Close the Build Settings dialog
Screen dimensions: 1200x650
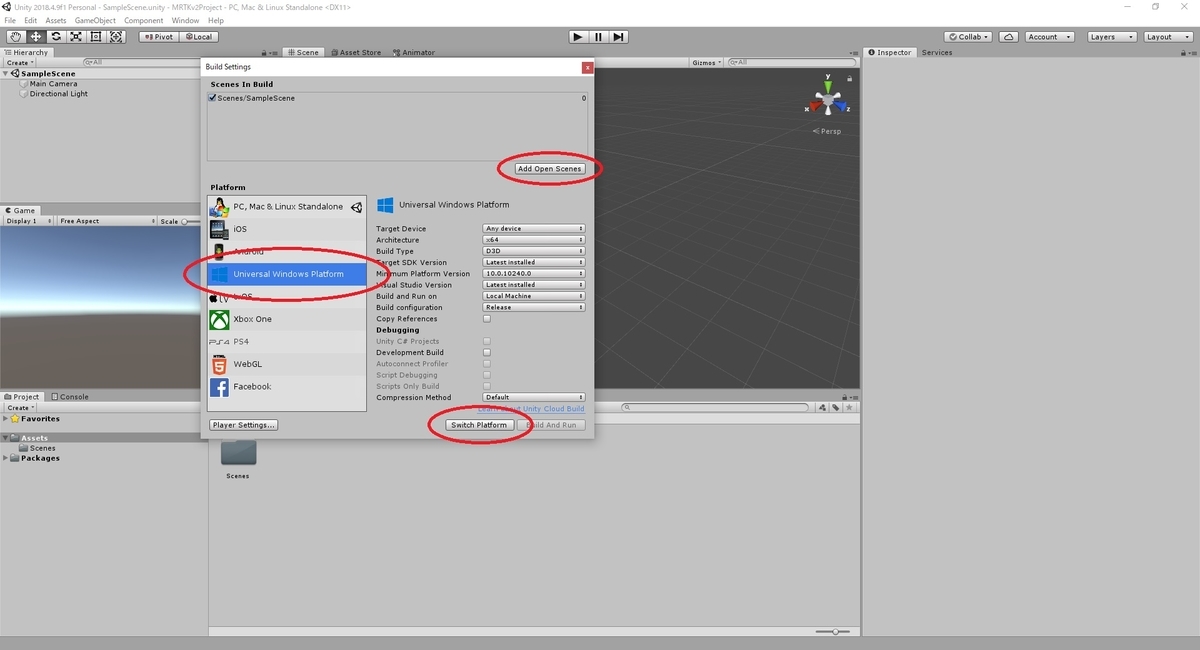(x=588, y=68)
